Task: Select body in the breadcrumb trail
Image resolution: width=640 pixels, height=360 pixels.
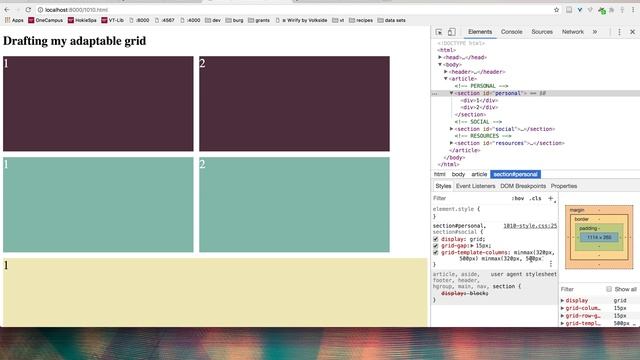Action: pos(458,174)
